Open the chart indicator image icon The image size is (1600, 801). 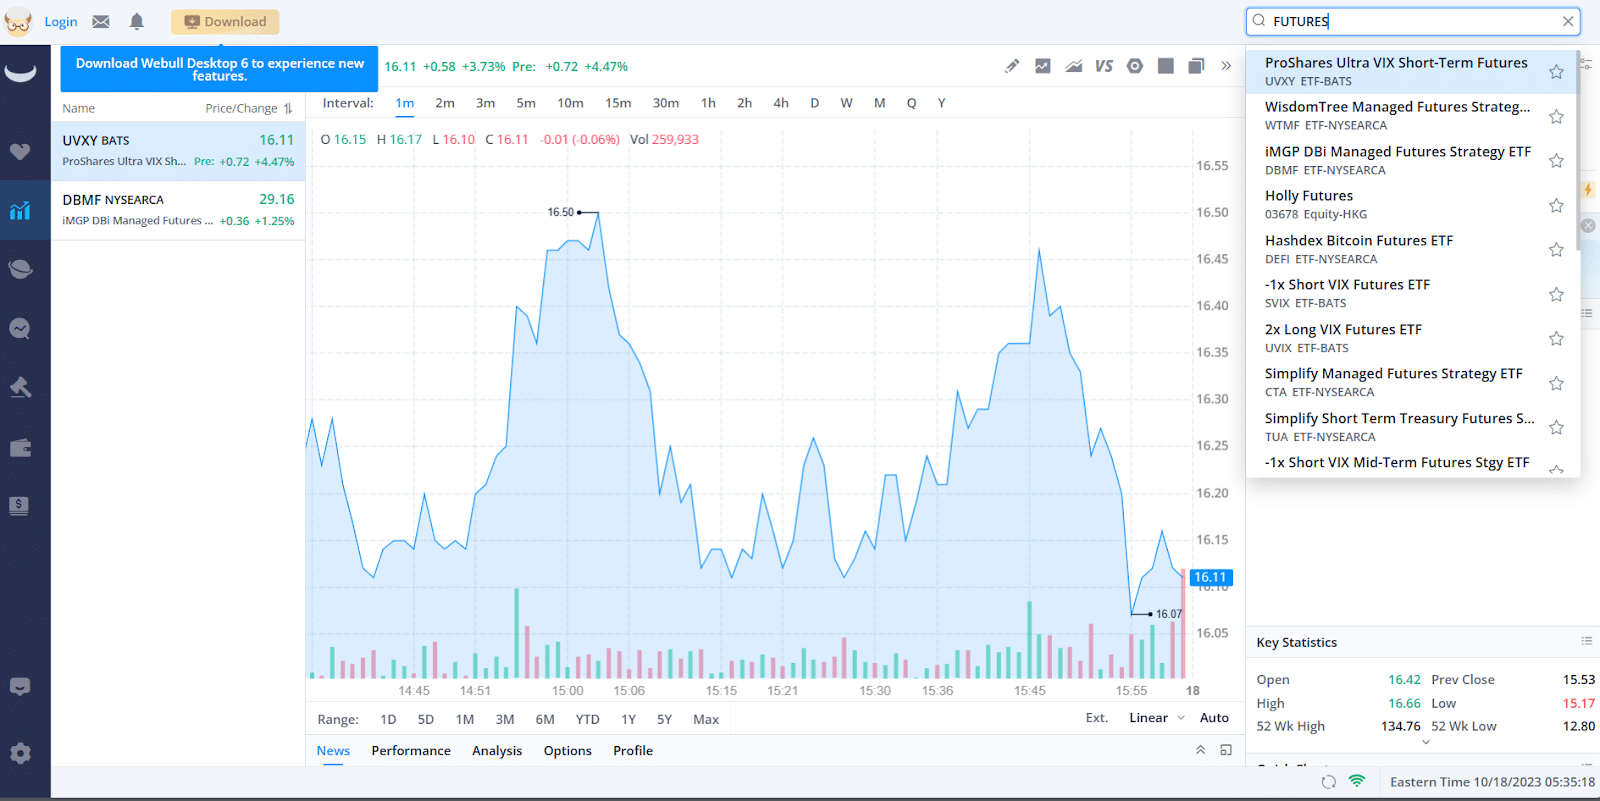tap(1043, 66)
